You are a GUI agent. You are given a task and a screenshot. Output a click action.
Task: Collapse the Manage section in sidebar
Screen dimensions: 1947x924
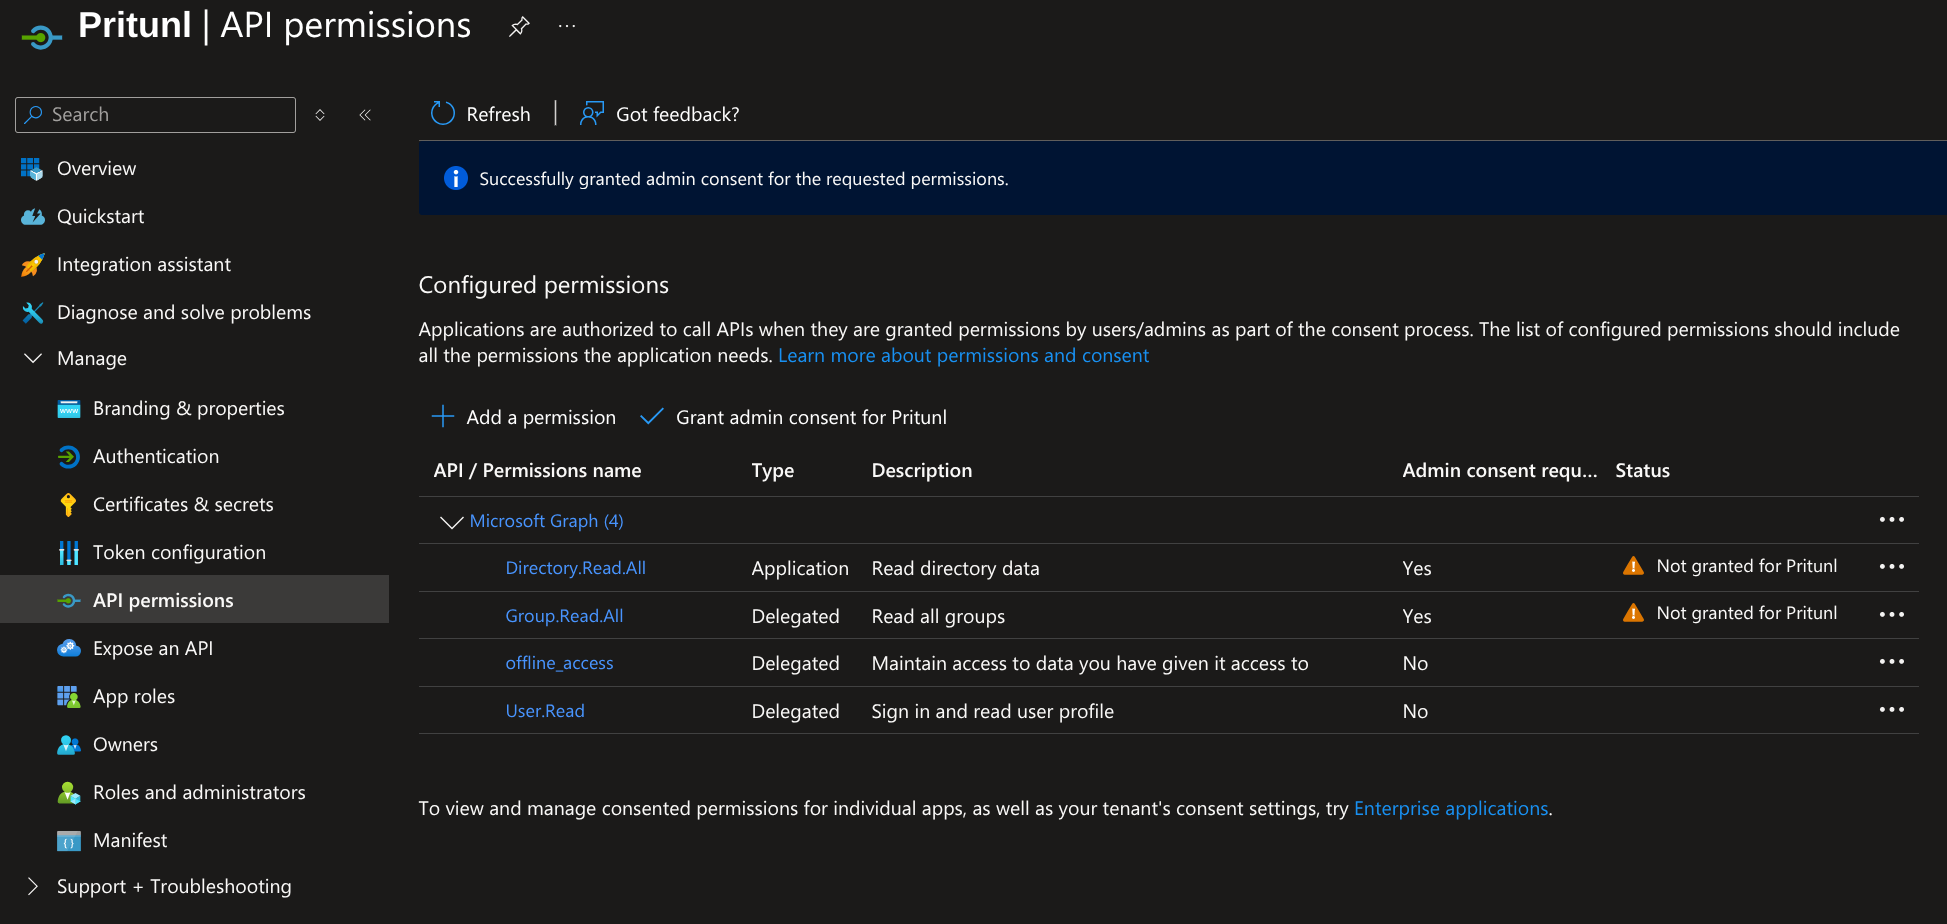click(33, 358)
